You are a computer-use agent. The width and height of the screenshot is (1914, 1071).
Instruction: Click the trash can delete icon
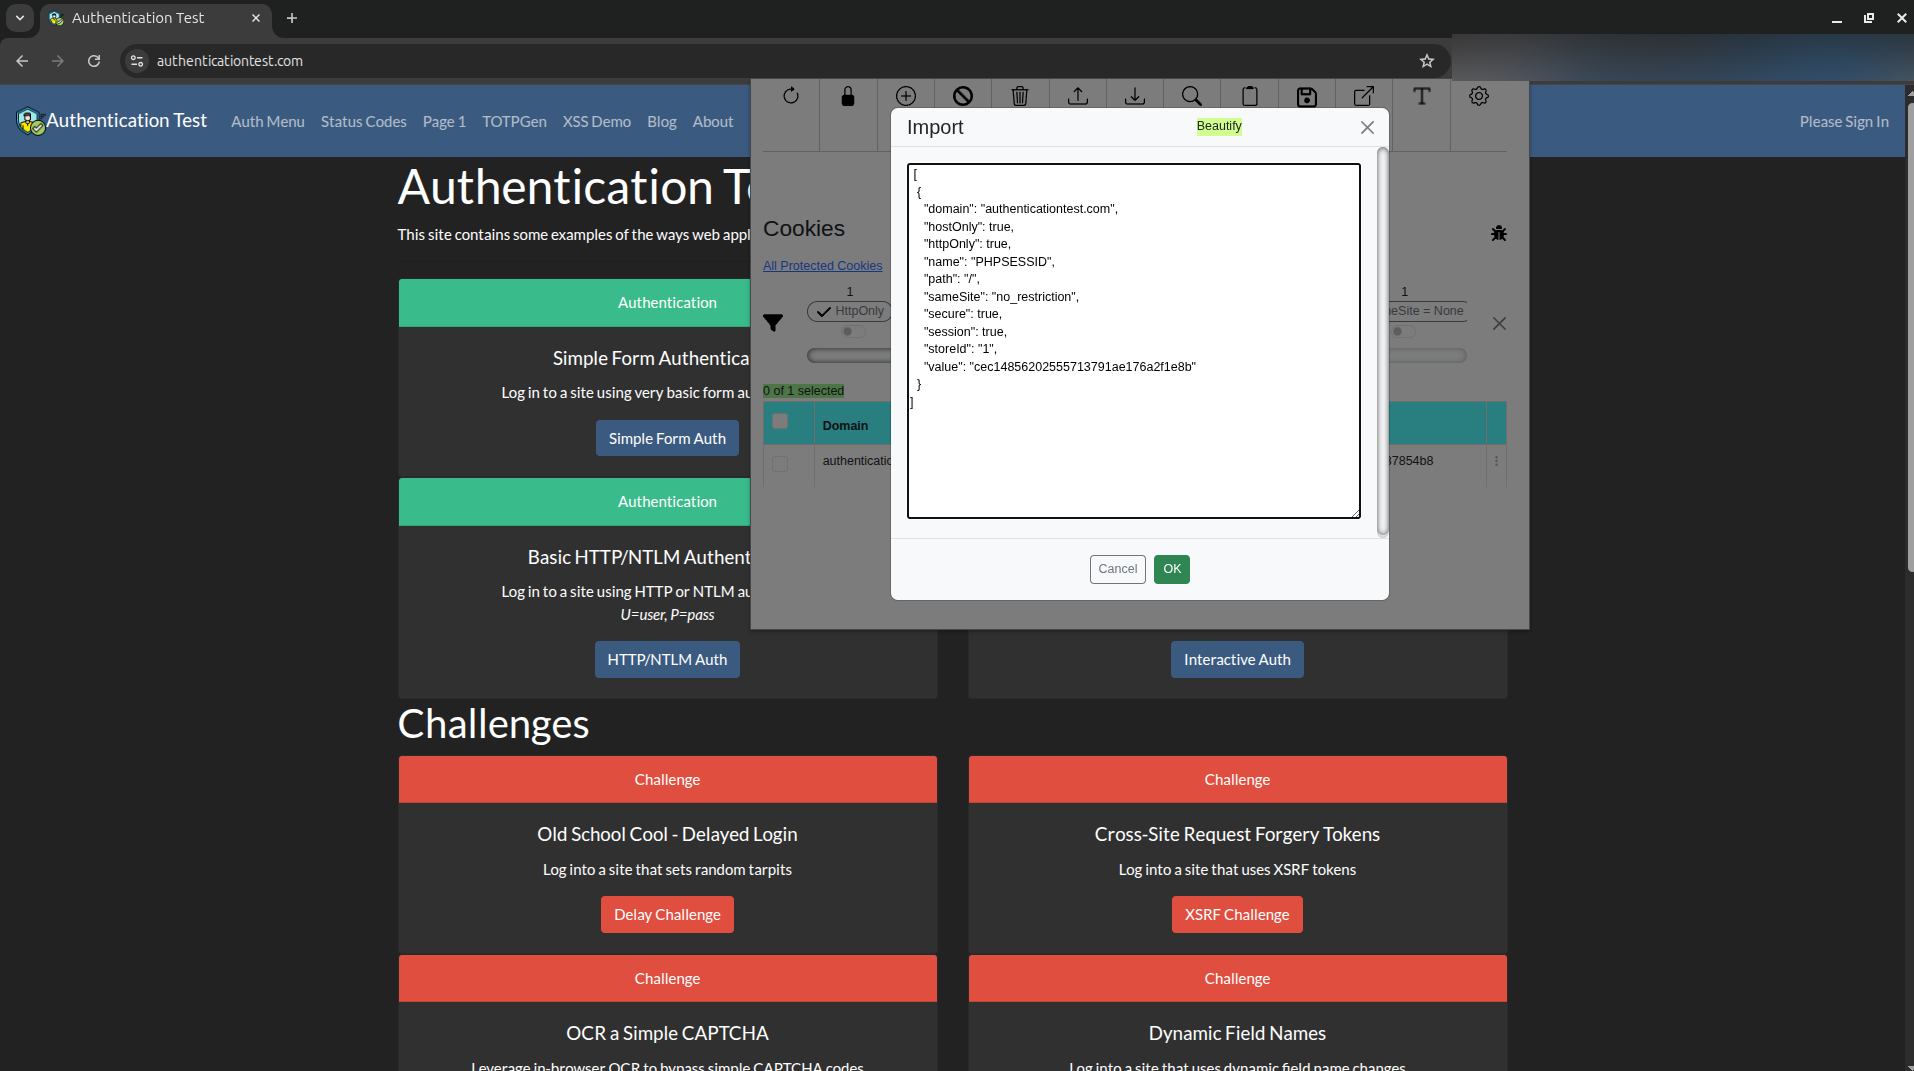point(1019,96)
